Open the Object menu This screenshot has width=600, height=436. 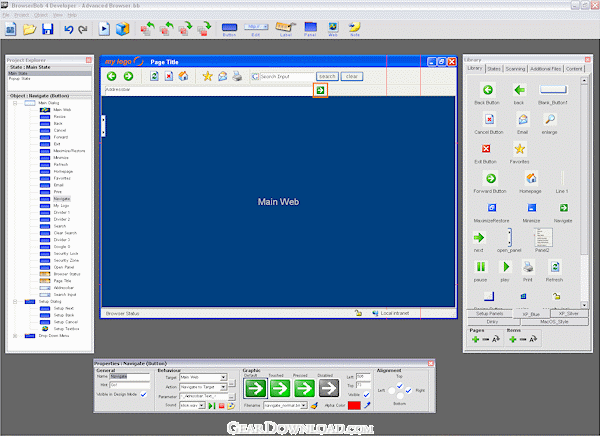click(41, 15)
